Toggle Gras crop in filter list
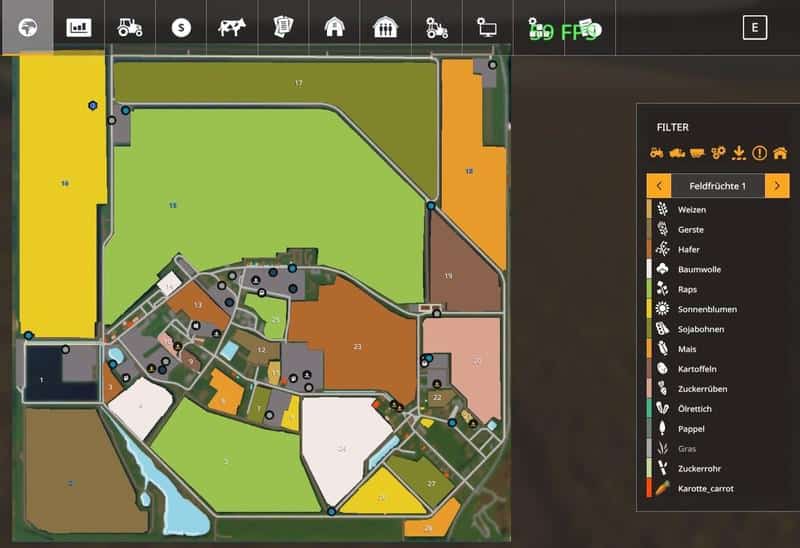The image size is (800, 548). [690, 449]
